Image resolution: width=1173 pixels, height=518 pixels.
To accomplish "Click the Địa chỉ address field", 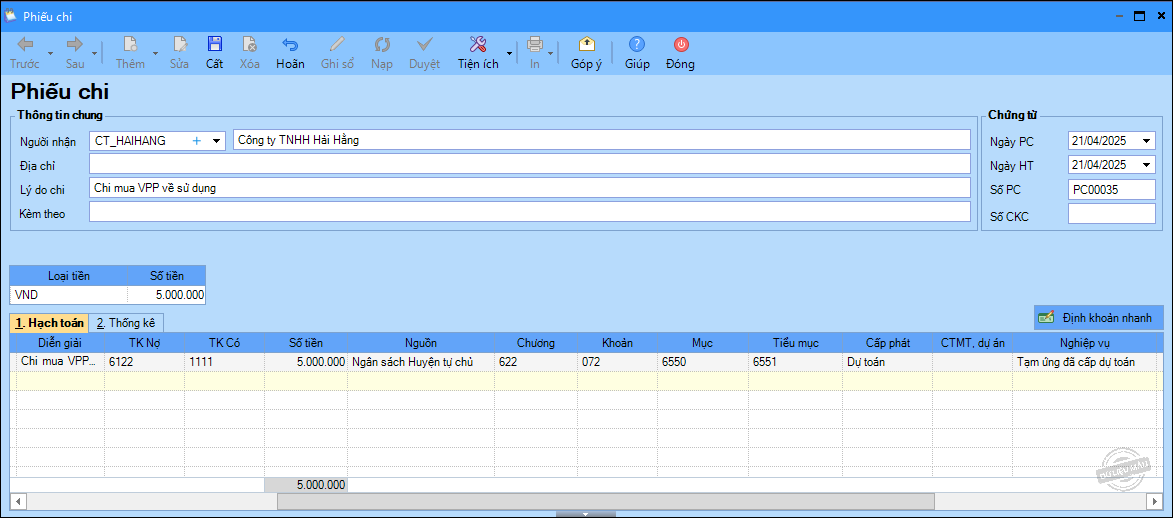I will tap(530, 163).
